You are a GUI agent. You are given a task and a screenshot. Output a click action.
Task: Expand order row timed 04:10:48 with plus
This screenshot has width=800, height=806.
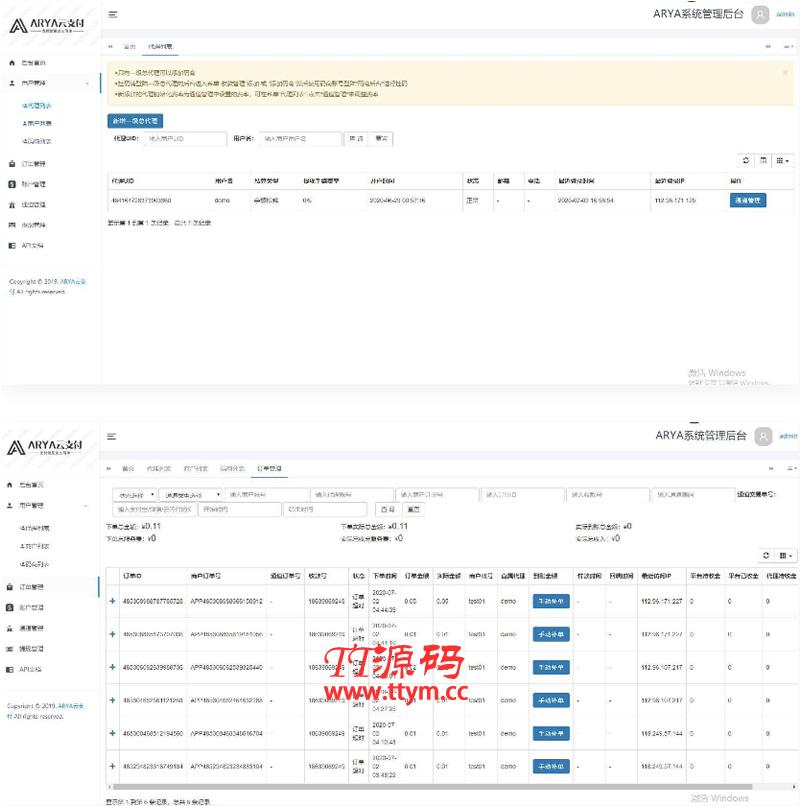[113, 733]
